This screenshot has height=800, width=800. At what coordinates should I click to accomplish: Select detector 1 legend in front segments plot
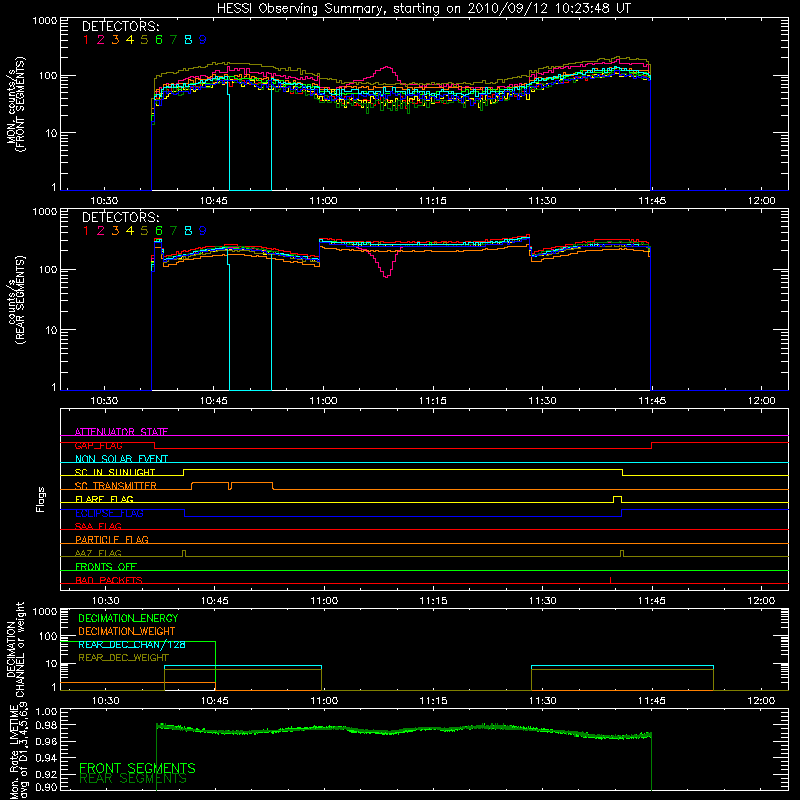point(86,40)
